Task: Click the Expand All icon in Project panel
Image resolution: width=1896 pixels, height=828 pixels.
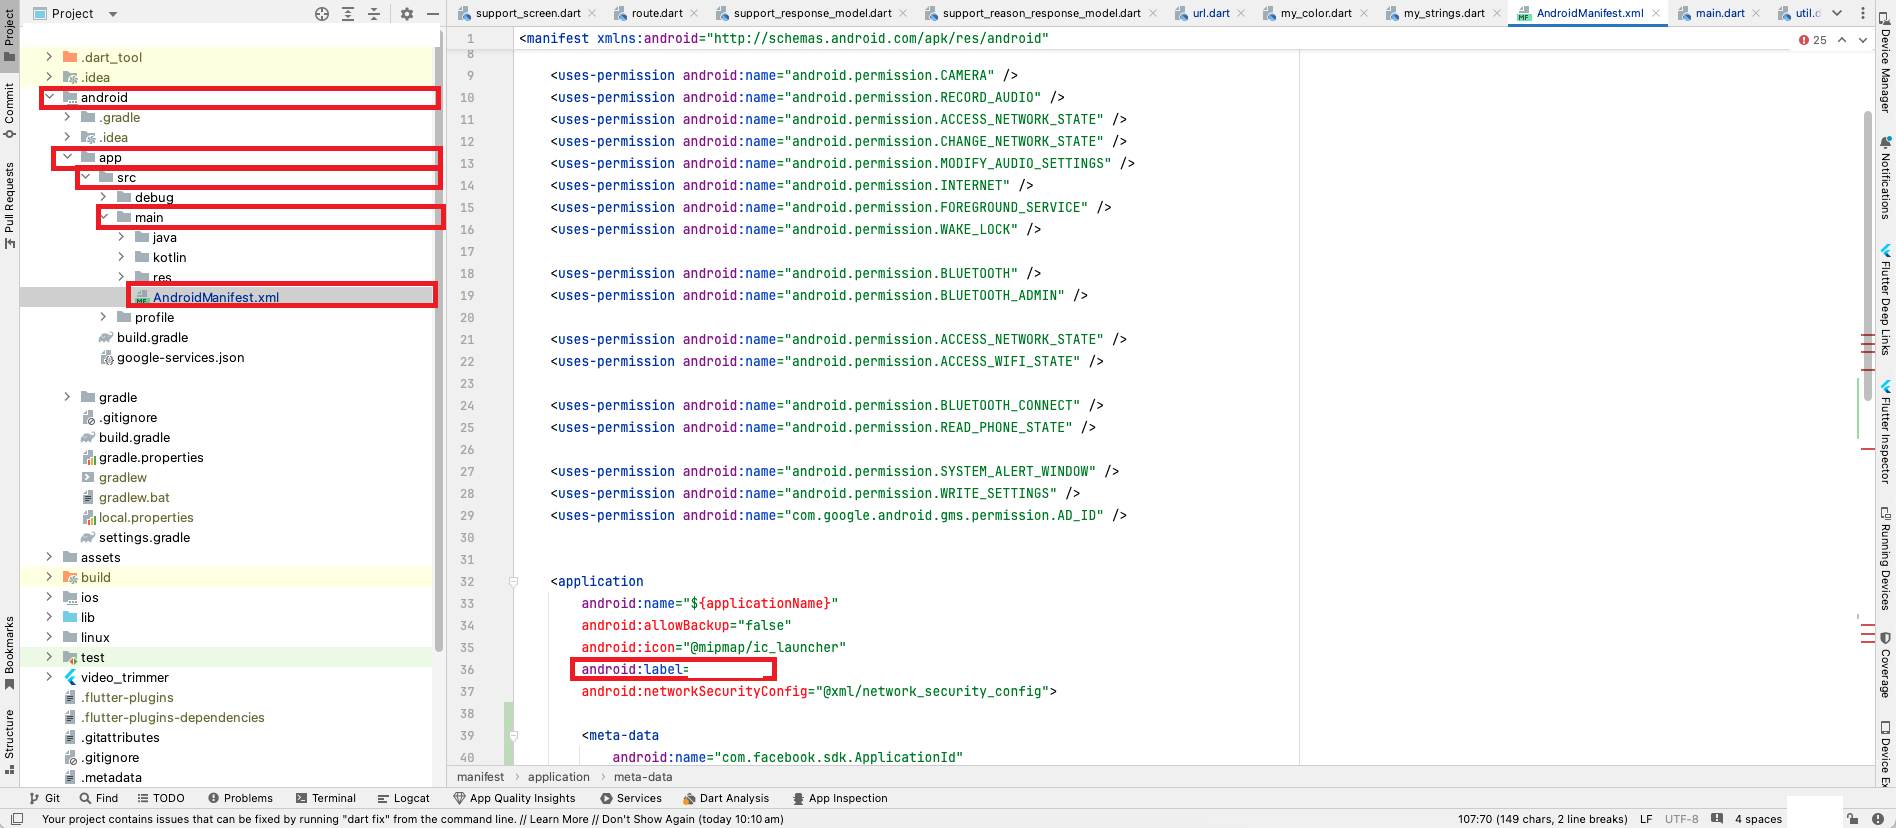Action: click(348, 14)
